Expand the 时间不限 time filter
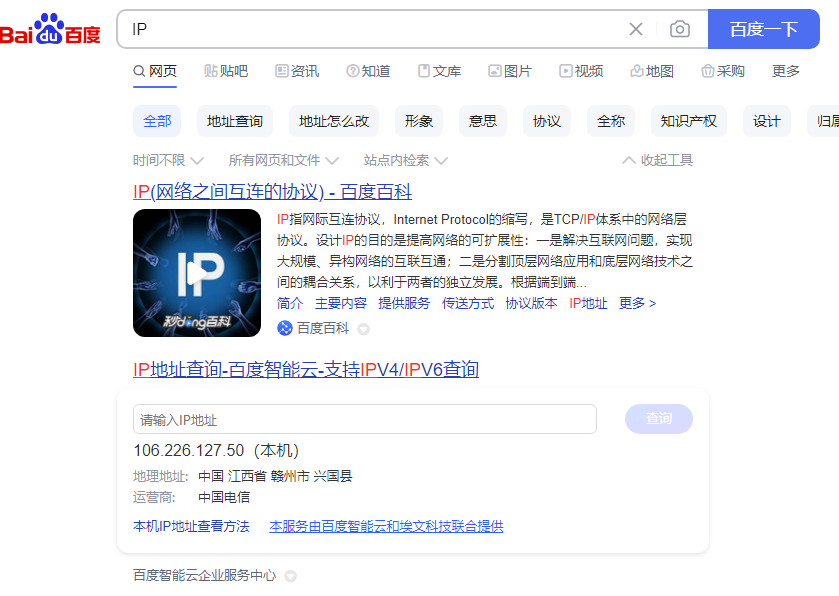839x596 pixels. [x=168, y=160]
